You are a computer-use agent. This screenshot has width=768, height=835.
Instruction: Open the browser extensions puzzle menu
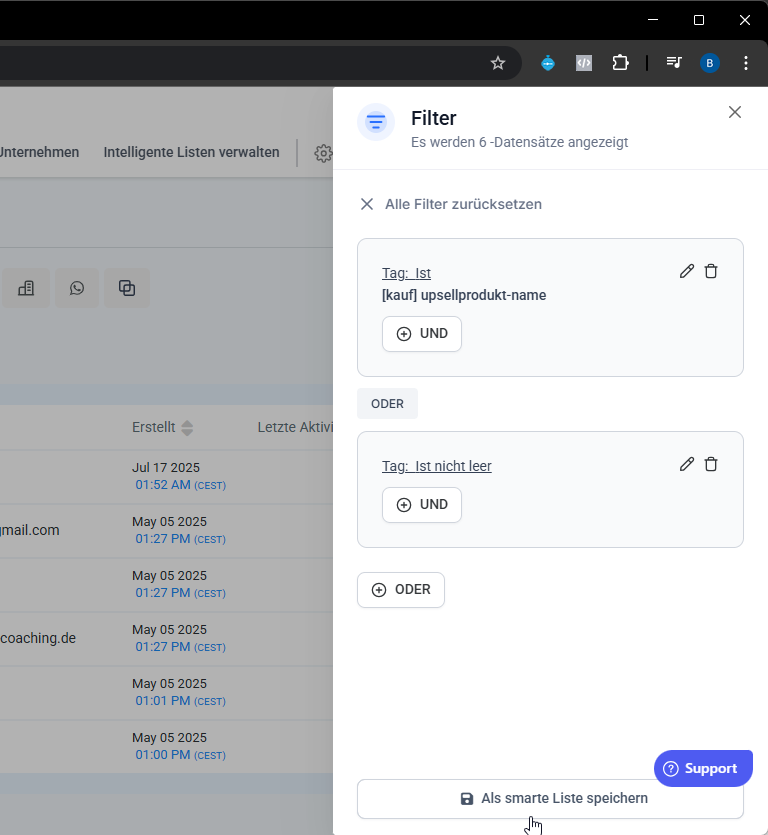[620, 63]
